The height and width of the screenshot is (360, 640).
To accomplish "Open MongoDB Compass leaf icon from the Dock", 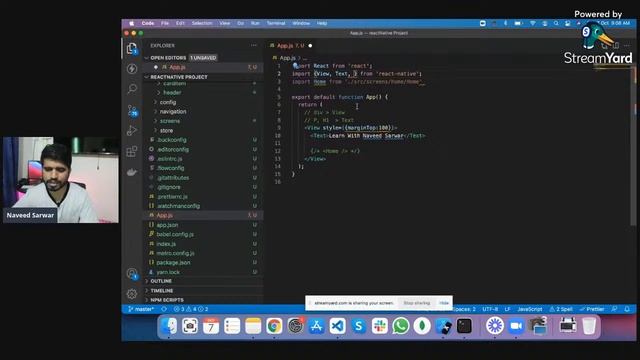I will pyautogui.click(x=422, y=326).
